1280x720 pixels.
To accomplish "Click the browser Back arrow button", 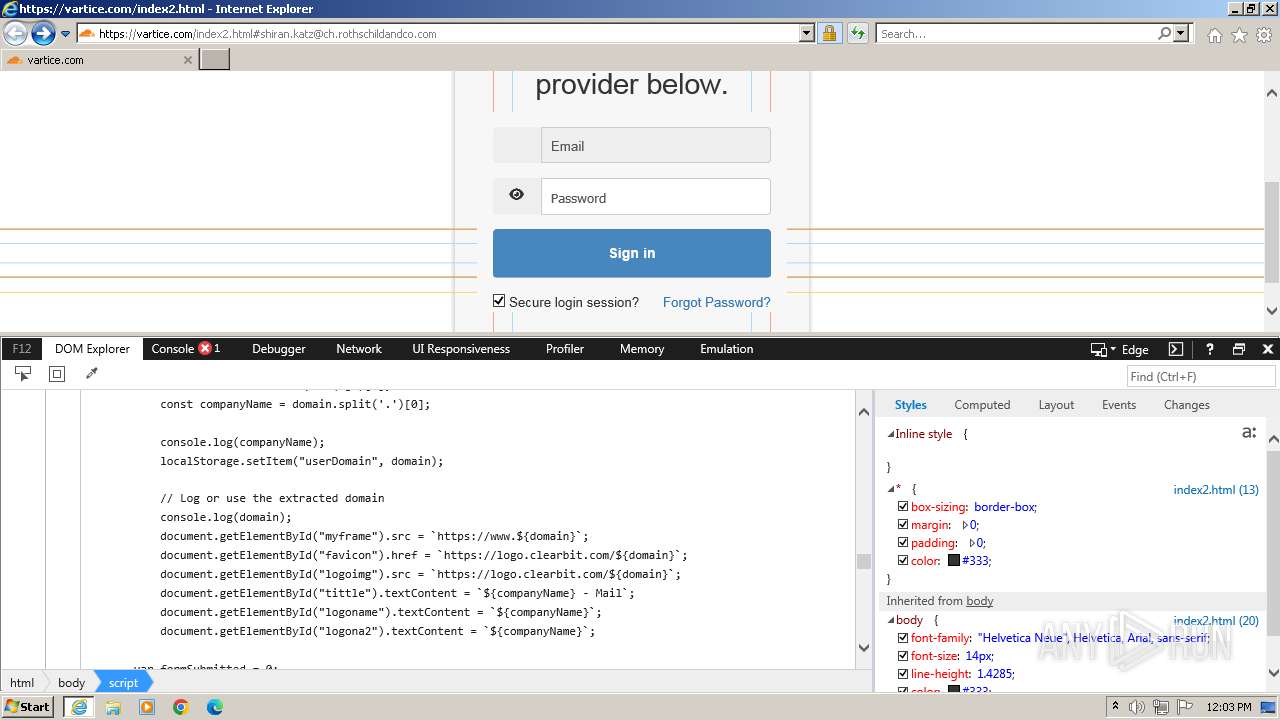I will (x=15, y=33).
